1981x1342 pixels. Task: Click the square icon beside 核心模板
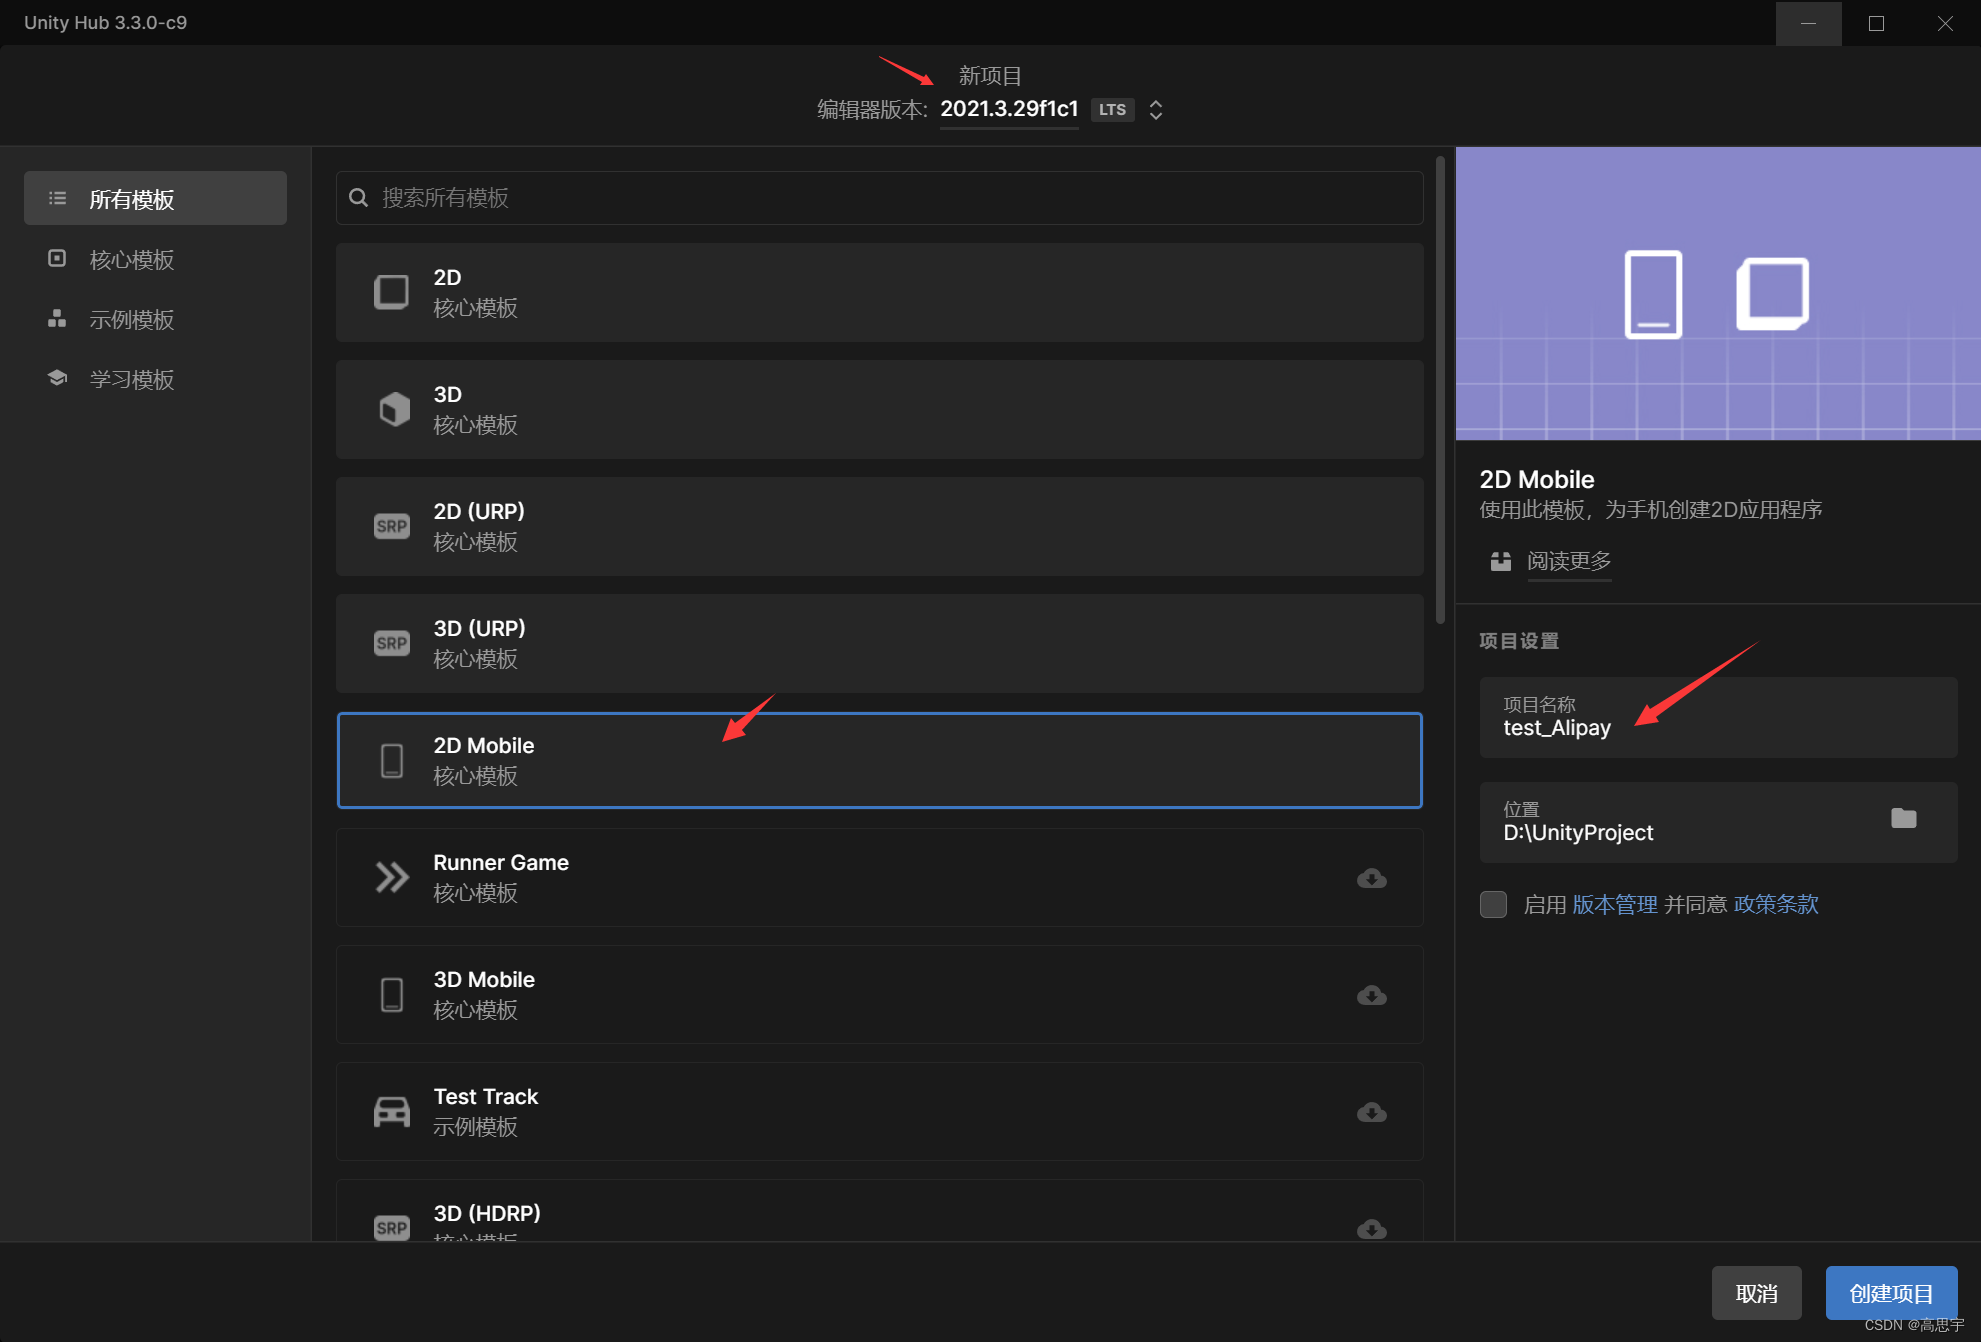(57, 258)
